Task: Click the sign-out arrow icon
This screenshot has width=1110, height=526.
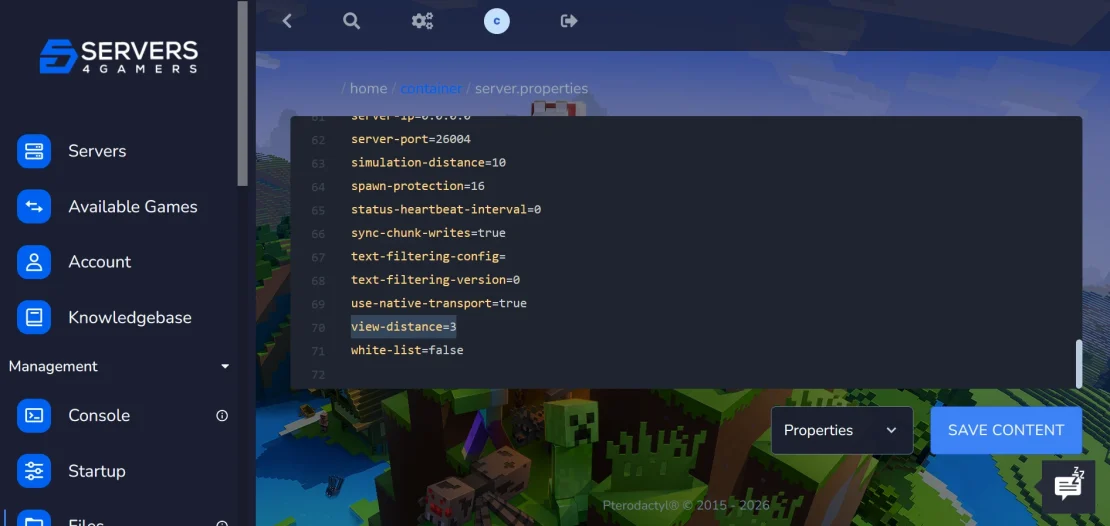Action: point(569,21)
